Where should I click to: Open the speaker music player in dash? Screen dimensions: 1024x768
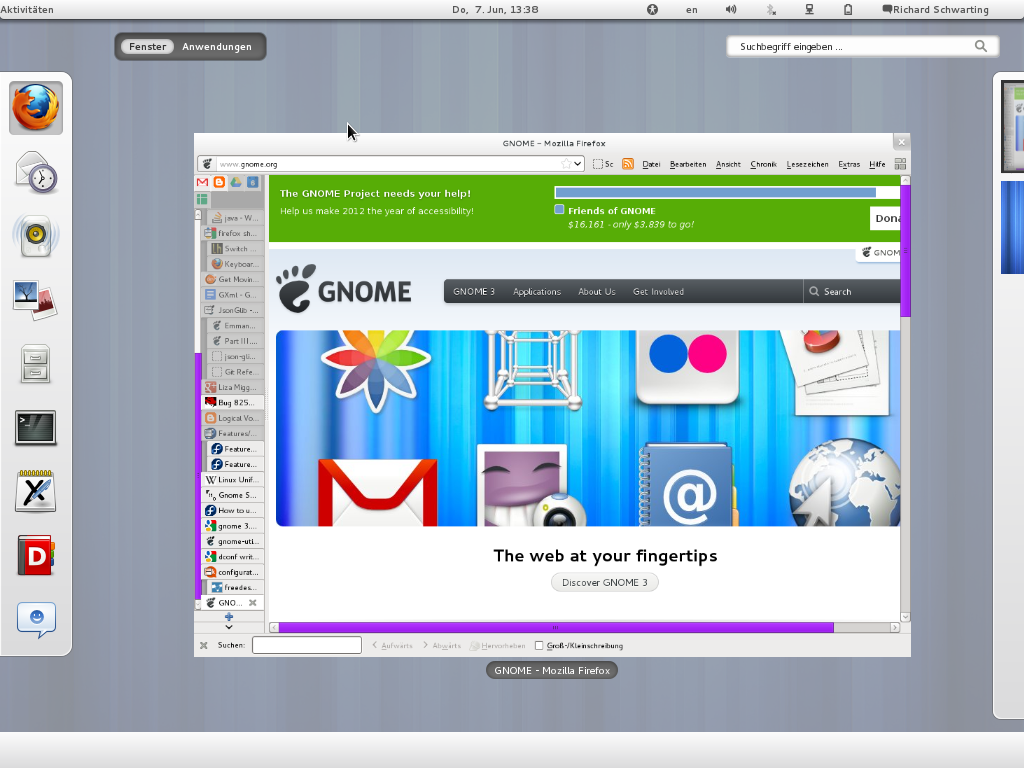[36, 235]
